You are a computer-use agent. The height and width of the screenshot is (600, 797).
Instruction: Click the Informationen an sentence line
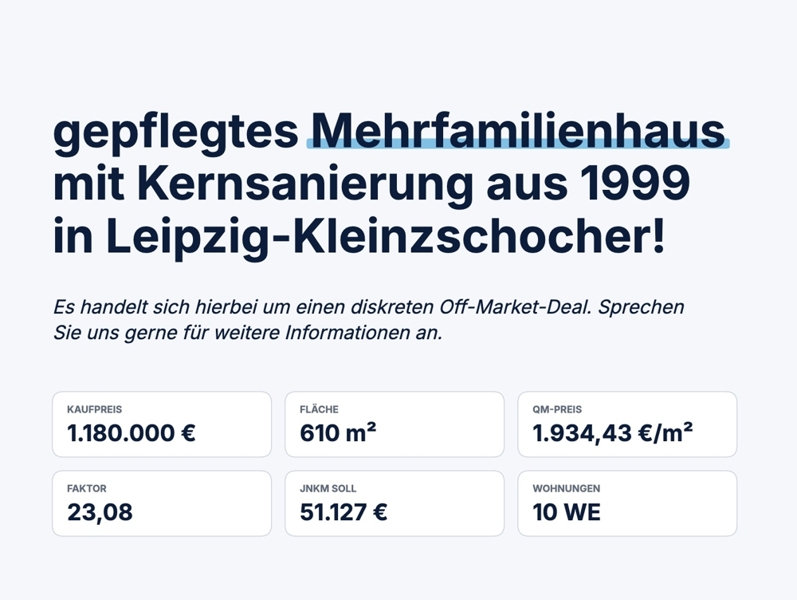point(248,333)
